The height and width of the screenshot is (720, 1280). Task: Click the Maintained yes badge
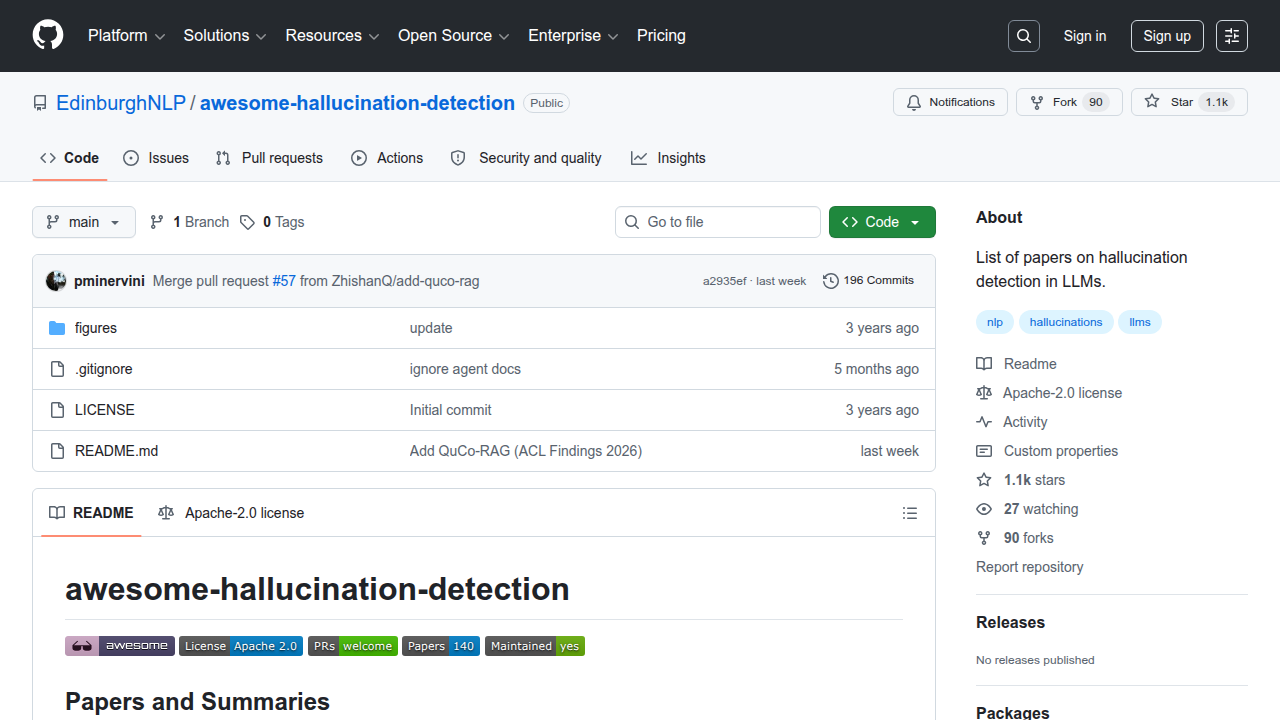pyautogui.click(x=535, y=646)
